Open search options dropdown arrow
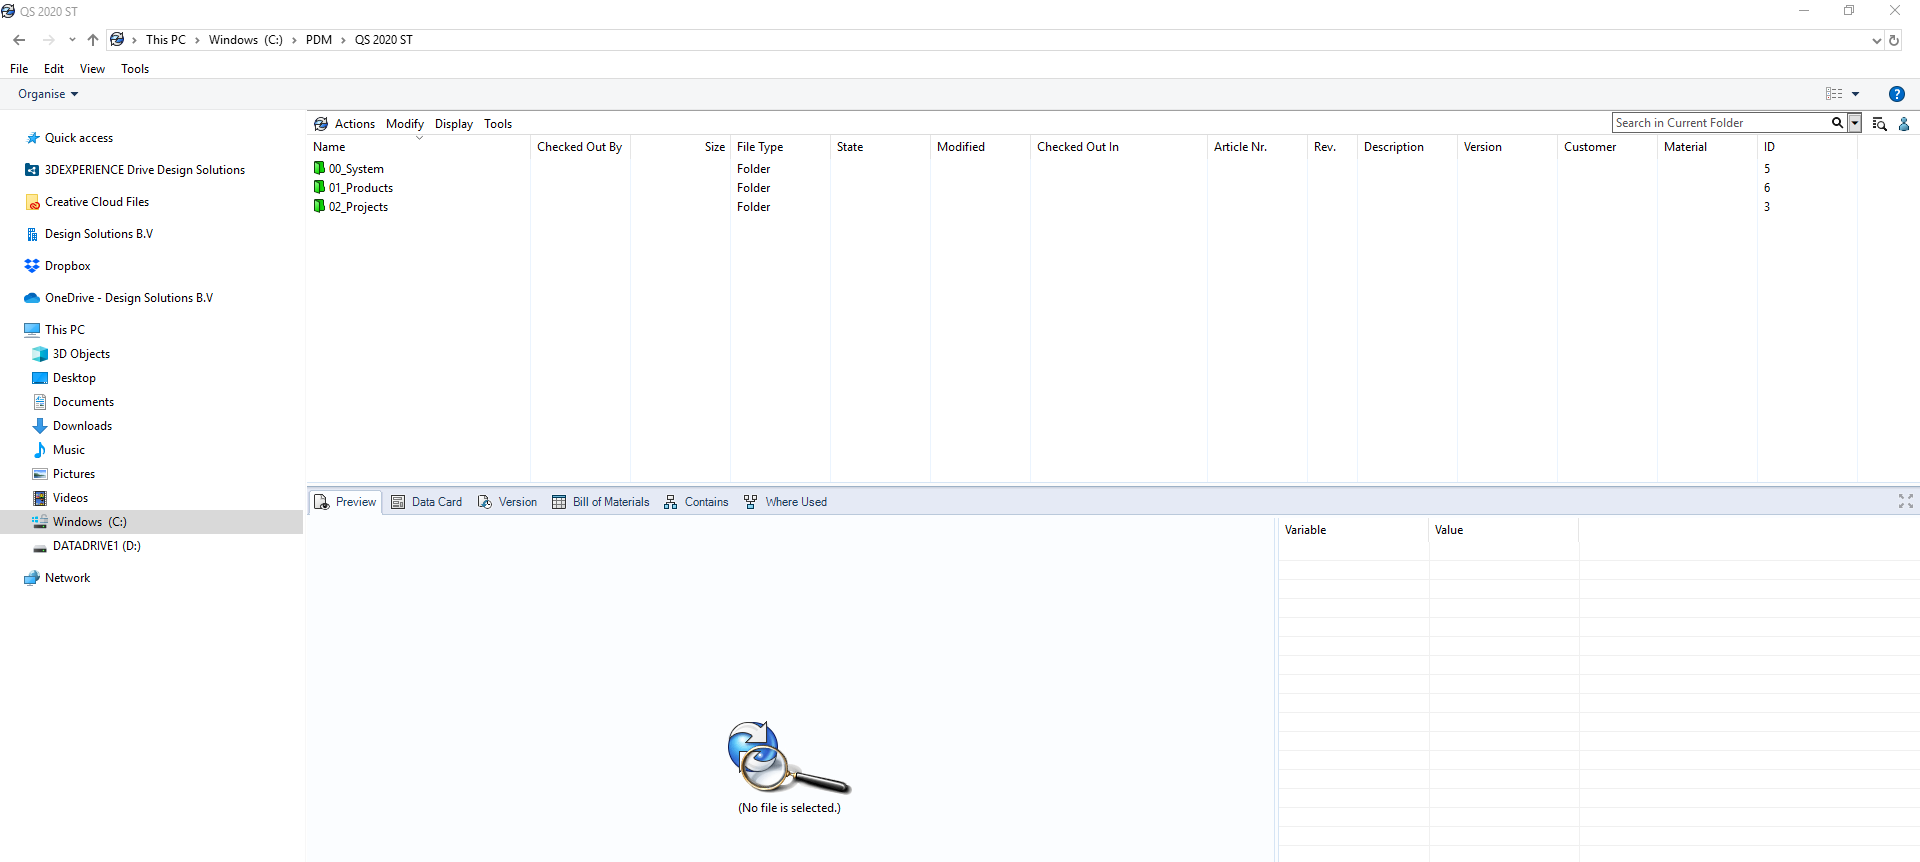1920x862 pixels. [1855, 123]
